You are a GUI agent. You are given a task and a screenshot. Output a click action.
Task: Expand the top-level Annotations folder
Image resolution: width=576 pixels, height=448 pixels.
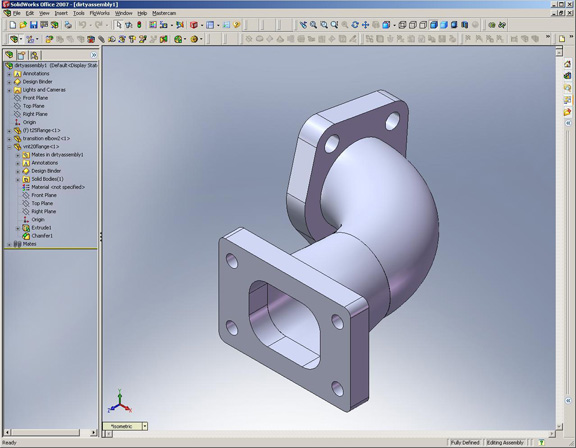(x=9, y=74)
